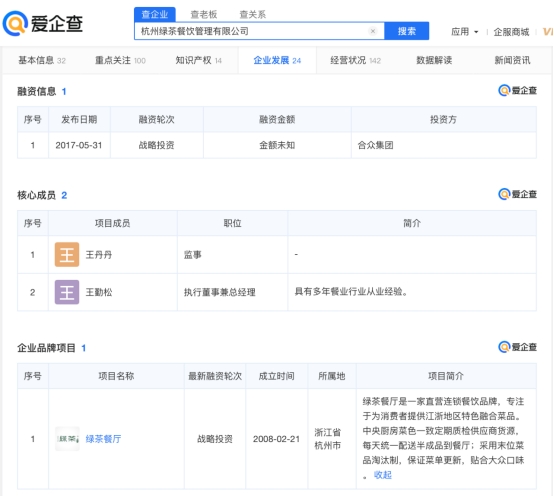Click the 绿茶餐厅 brand logo thumbnail

pos(67,439)
